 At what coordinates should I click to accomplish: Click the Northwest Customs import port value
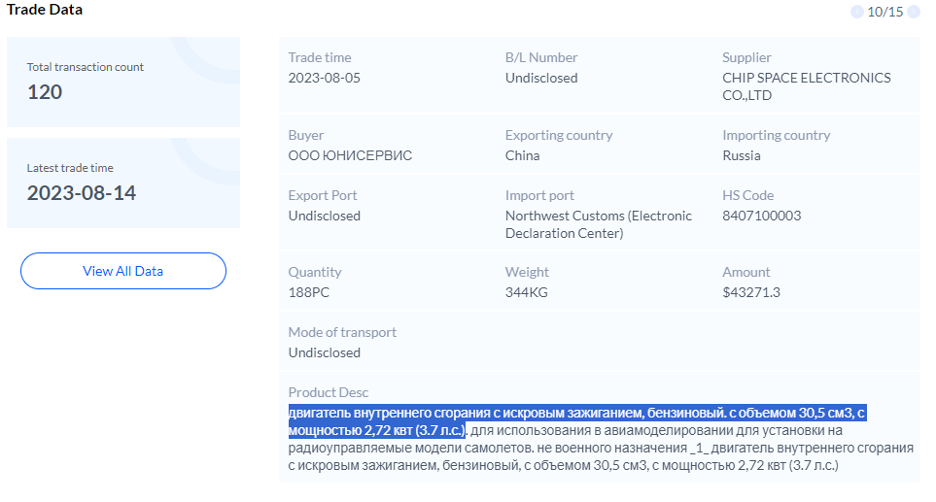pos(598,224)
